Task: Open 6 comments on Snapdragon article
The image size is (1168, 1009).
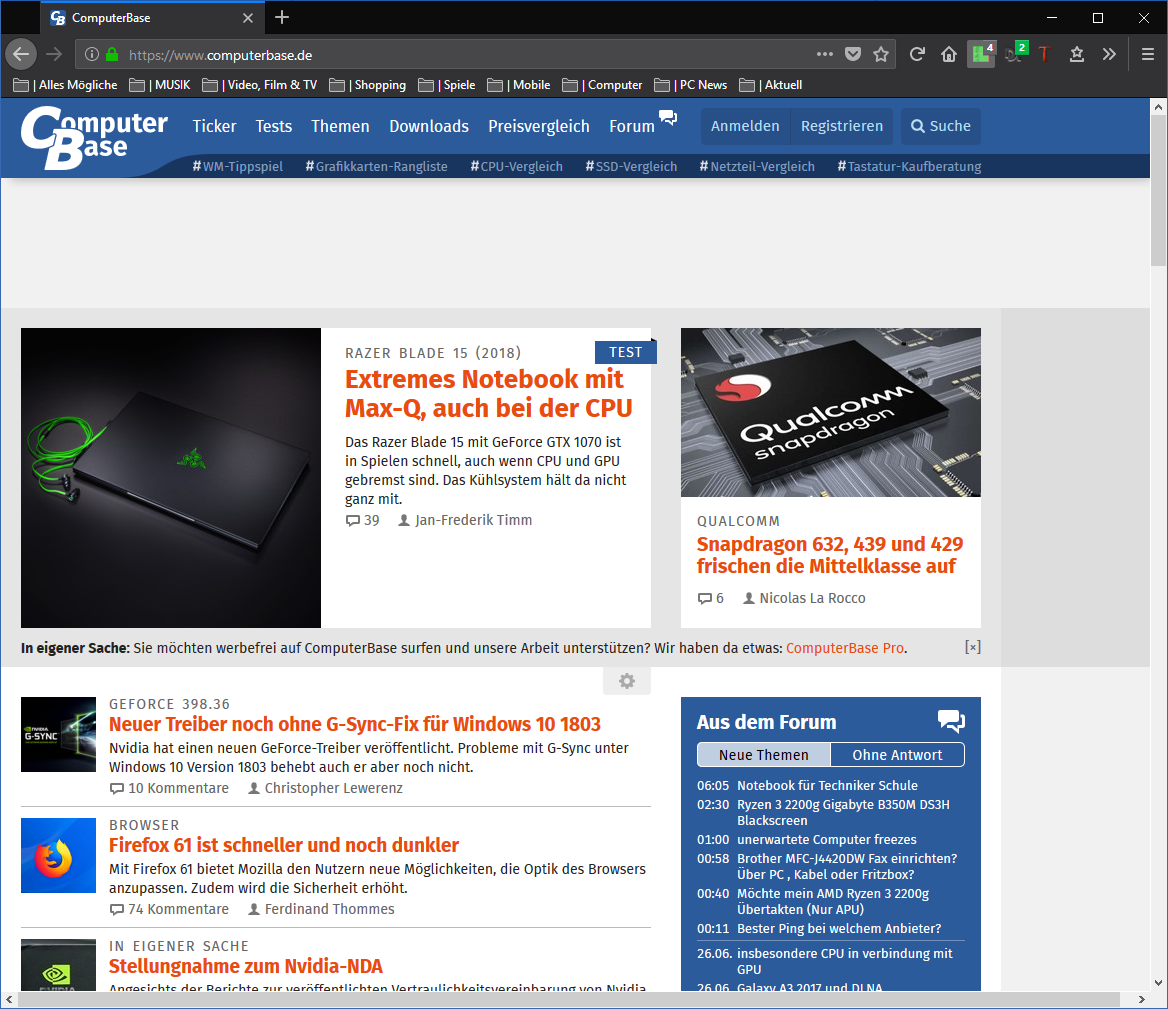Action: [711, 598]
